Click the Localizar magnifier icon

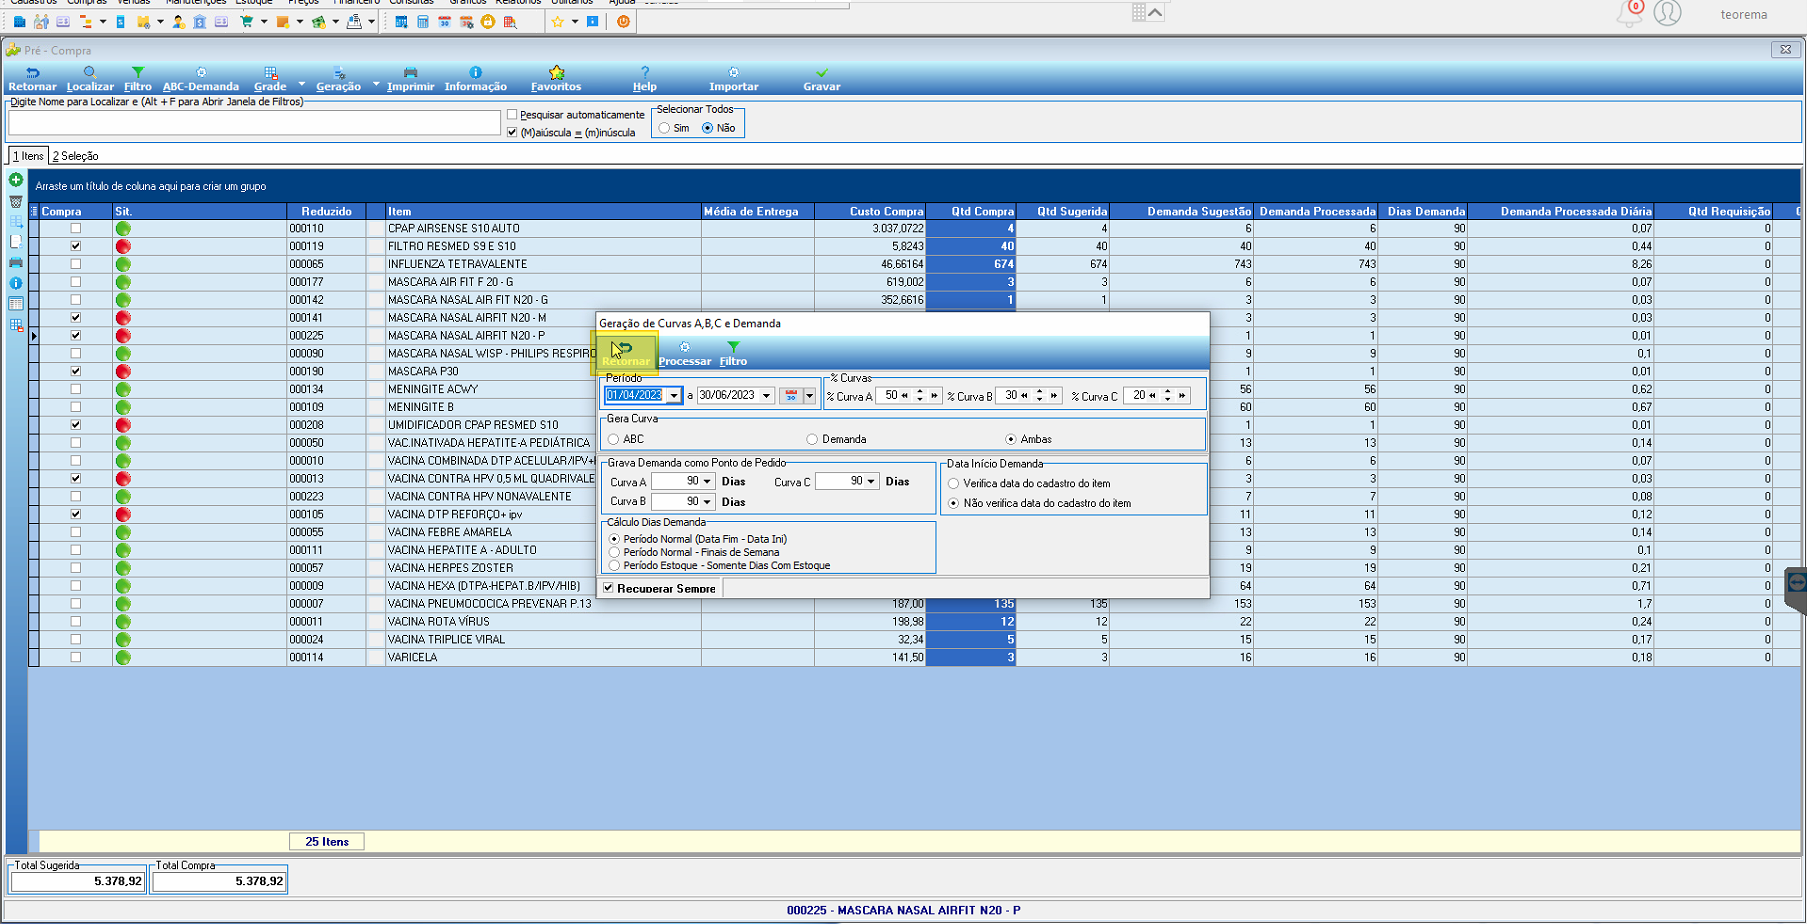pyautogui.click(x=90, y=72)
